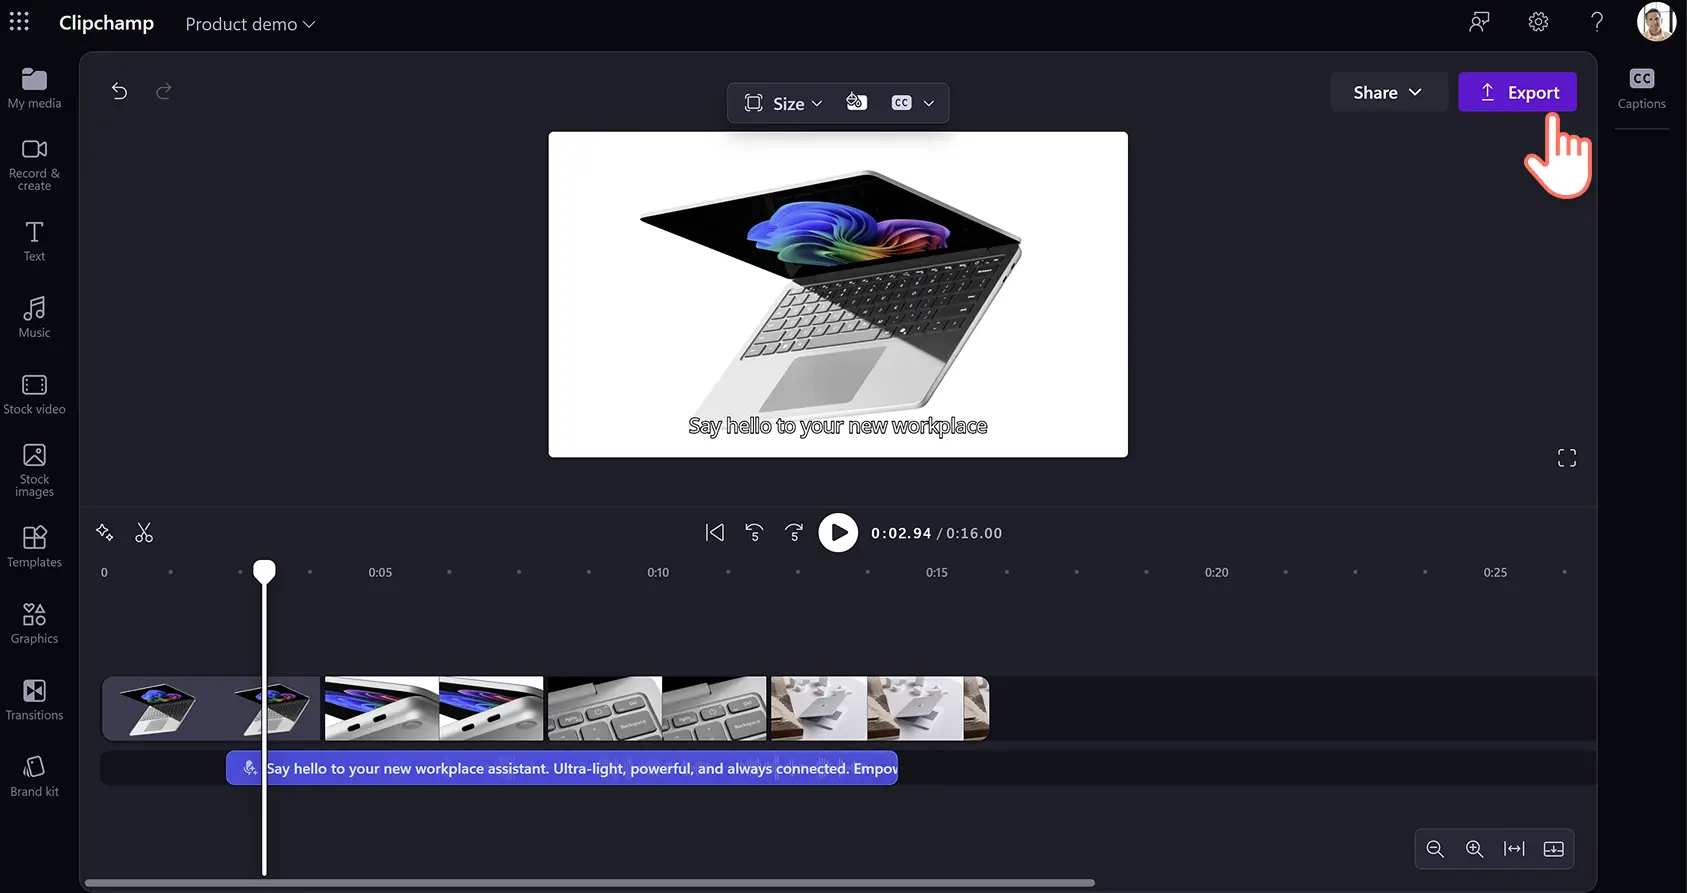Viewport: 1687px width, 893px height.
Task: Open the Size dropdown
Action: [783, 103]
